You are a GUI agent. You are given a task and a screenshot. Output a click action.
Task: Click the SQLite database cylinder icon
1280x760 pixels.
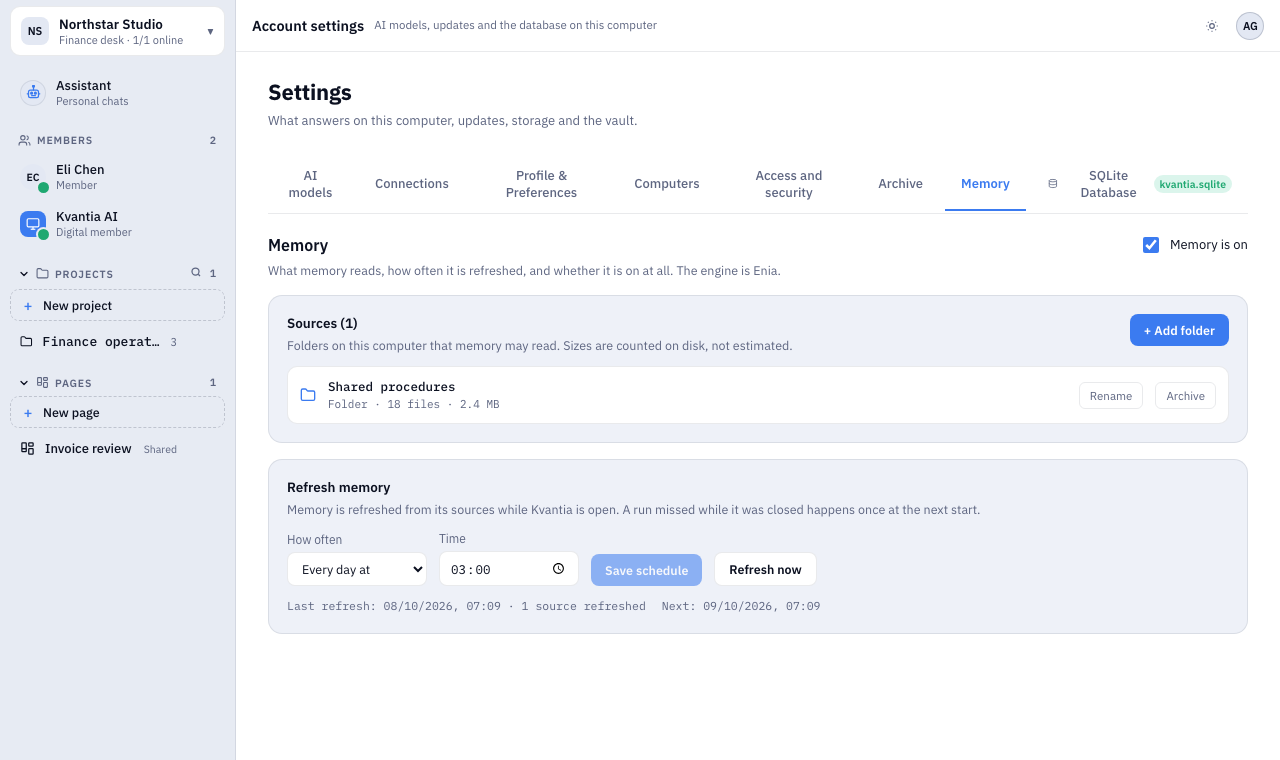[1052, 184]
